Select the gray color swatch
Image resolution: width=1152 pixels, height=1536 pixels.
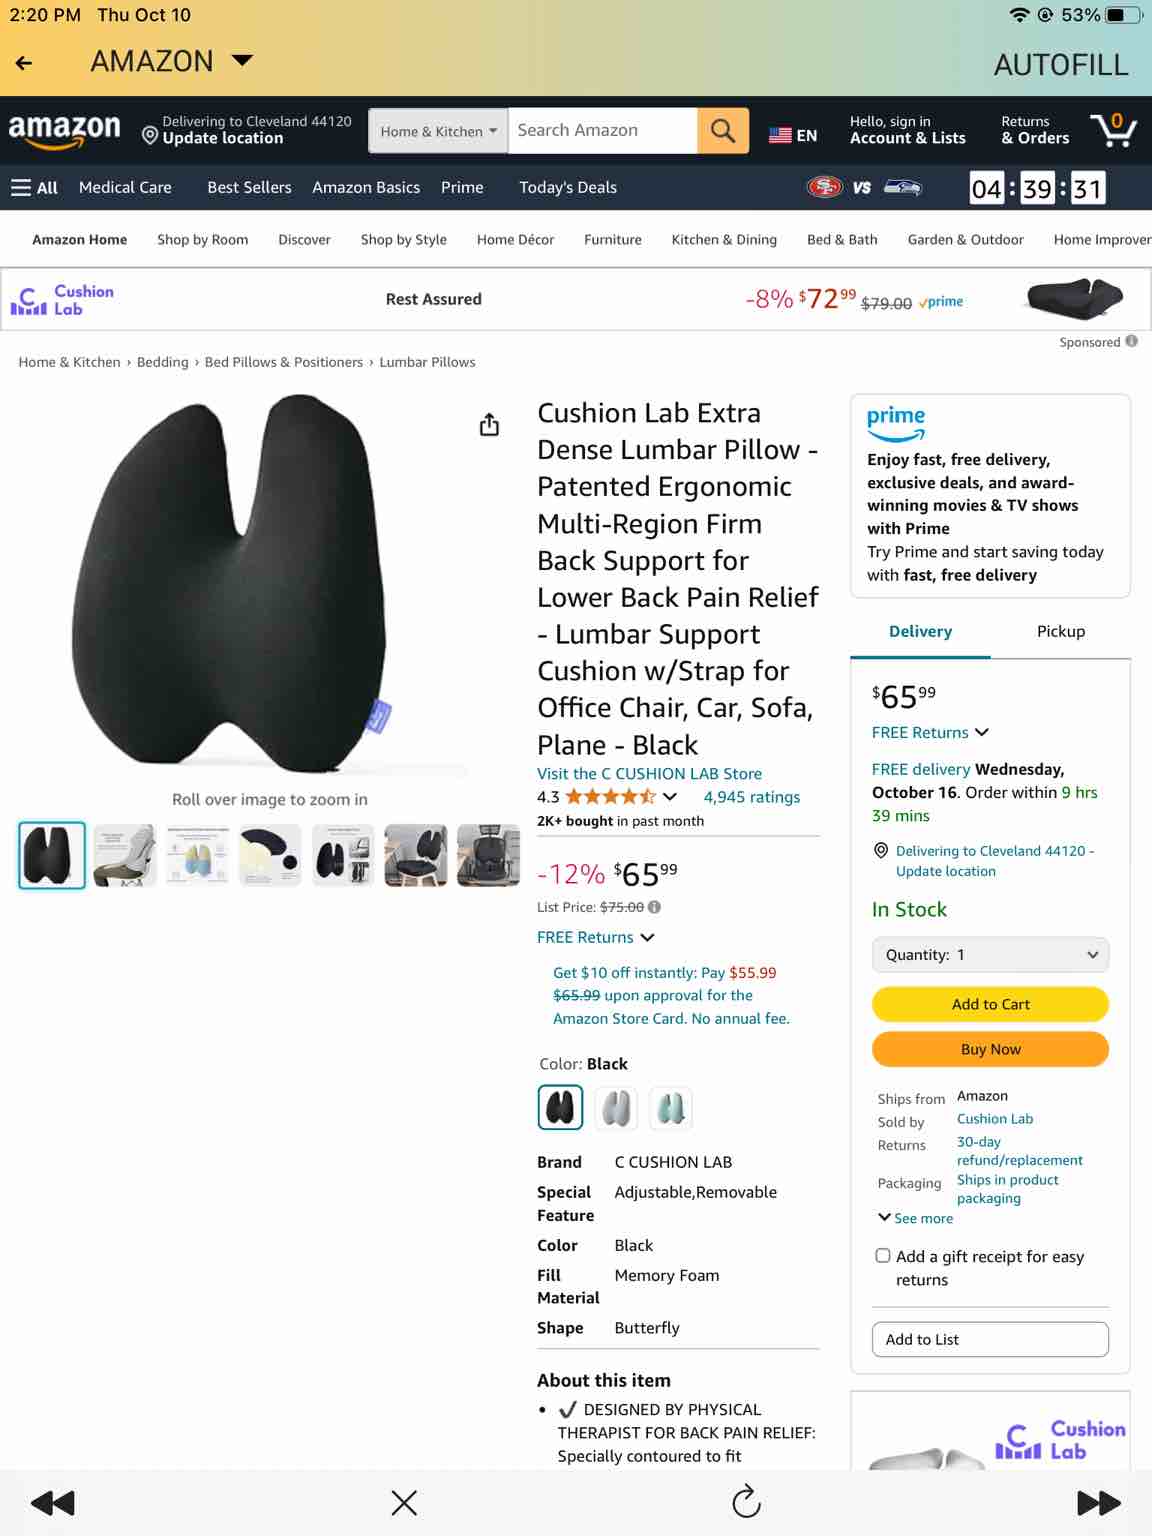[617, 1108]
